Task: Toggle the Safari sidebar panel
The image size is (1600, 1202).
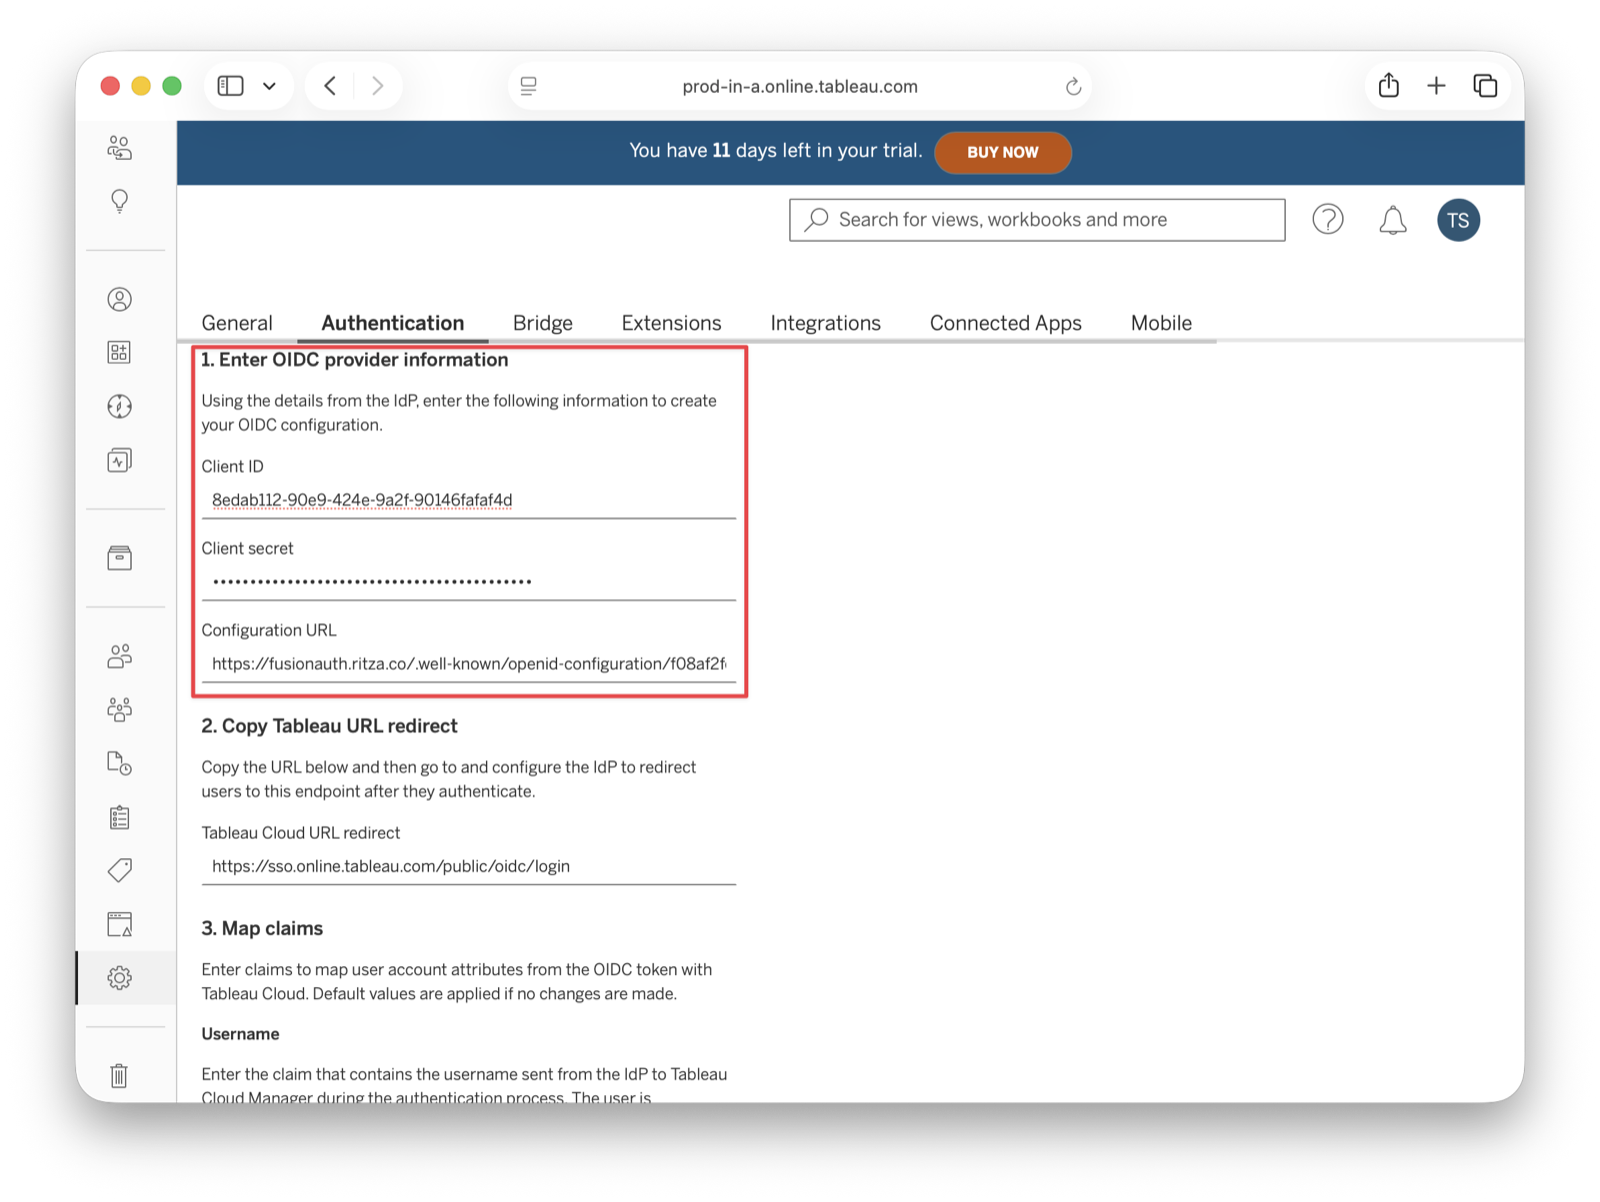Action: point(229,86)
